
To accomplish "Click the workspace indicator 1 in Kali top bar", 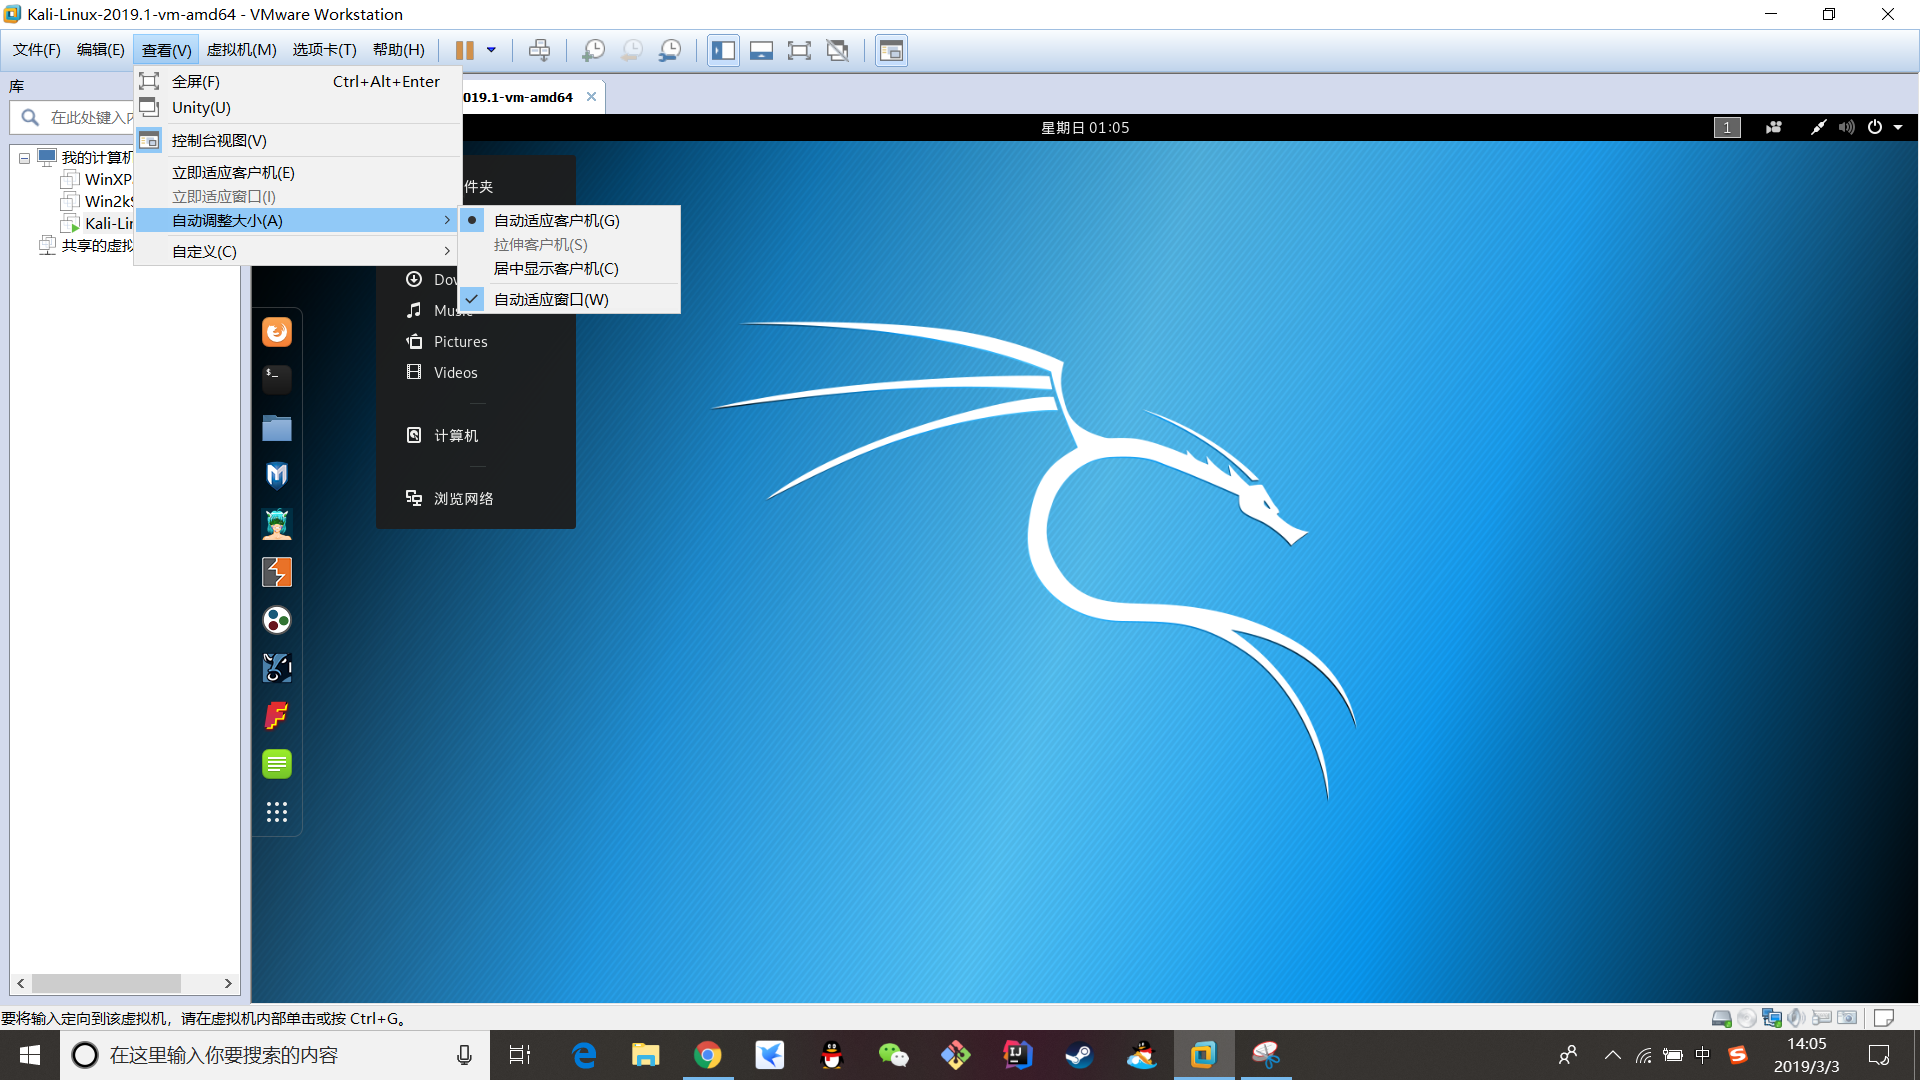I will coord(1727,128).
